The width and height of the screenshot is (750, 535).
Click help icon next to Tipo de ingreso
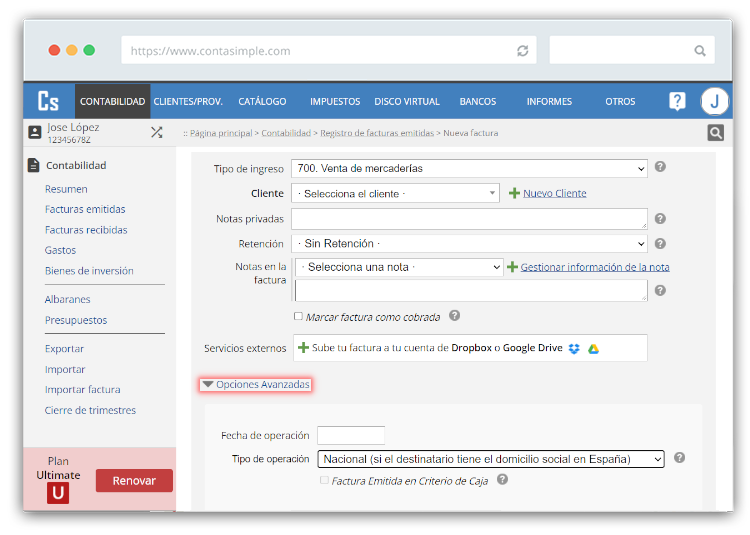pyautogui.click(x=660, y=168)
